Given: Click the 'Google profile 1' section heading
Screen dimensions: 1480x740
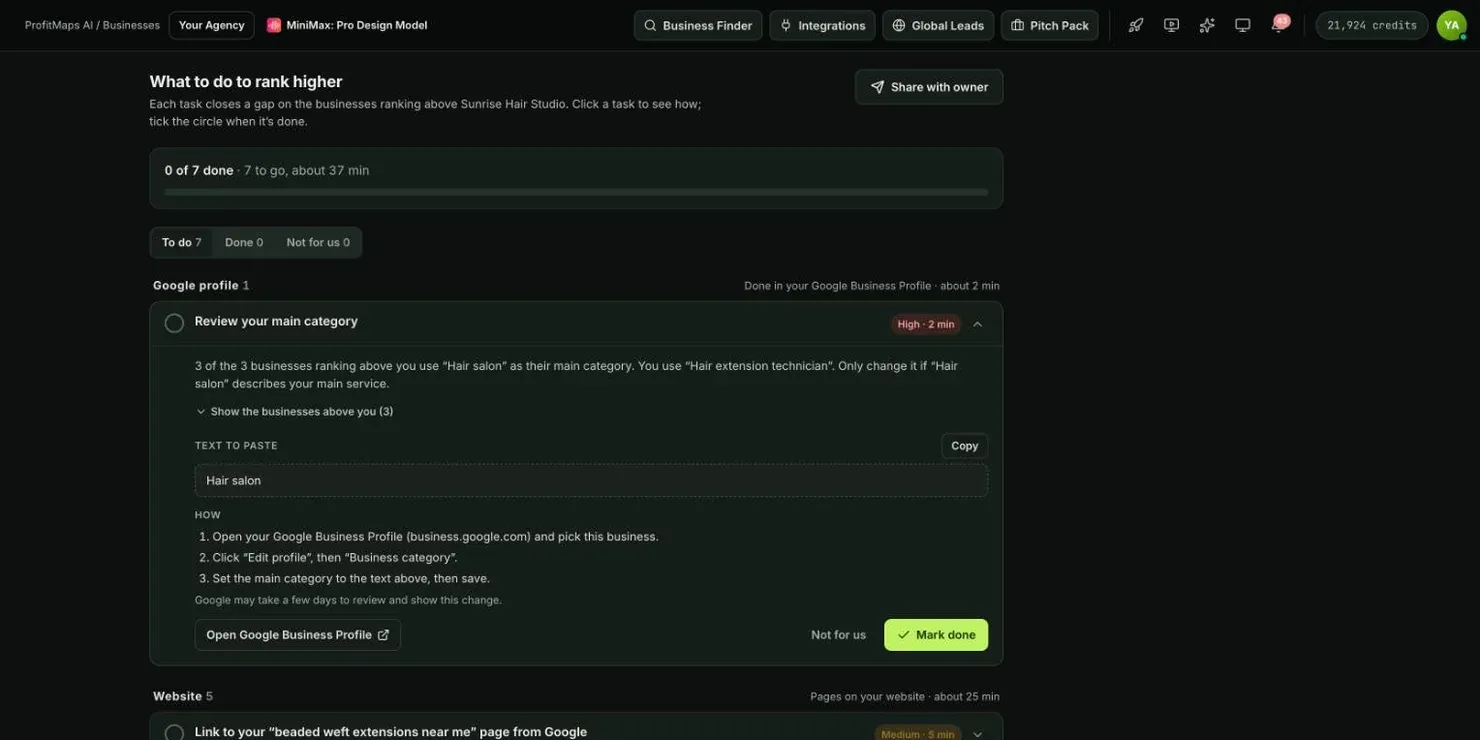Looking at the screenshot, I should point(201,285).
